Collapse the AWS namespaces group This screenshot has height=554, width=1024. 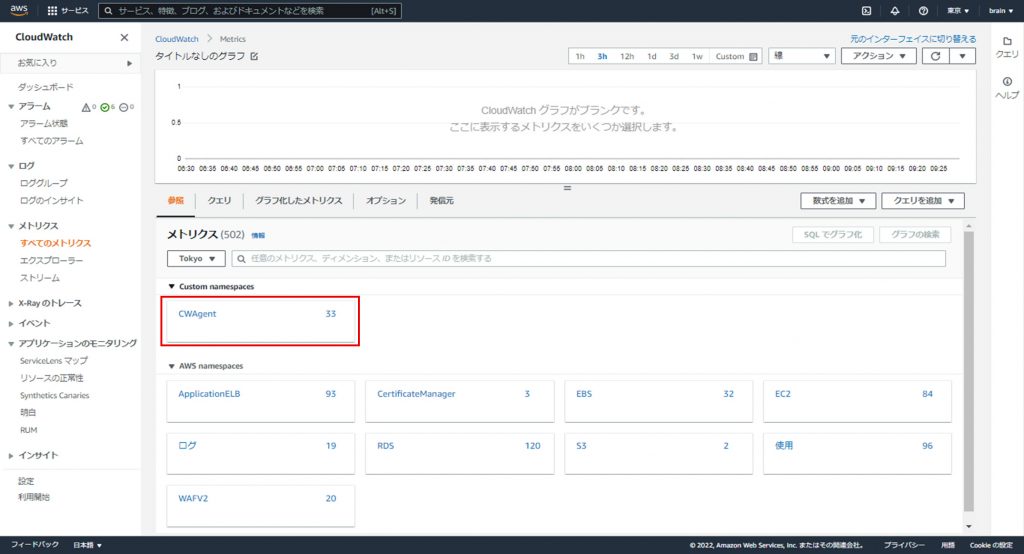[x=172, y=367]
